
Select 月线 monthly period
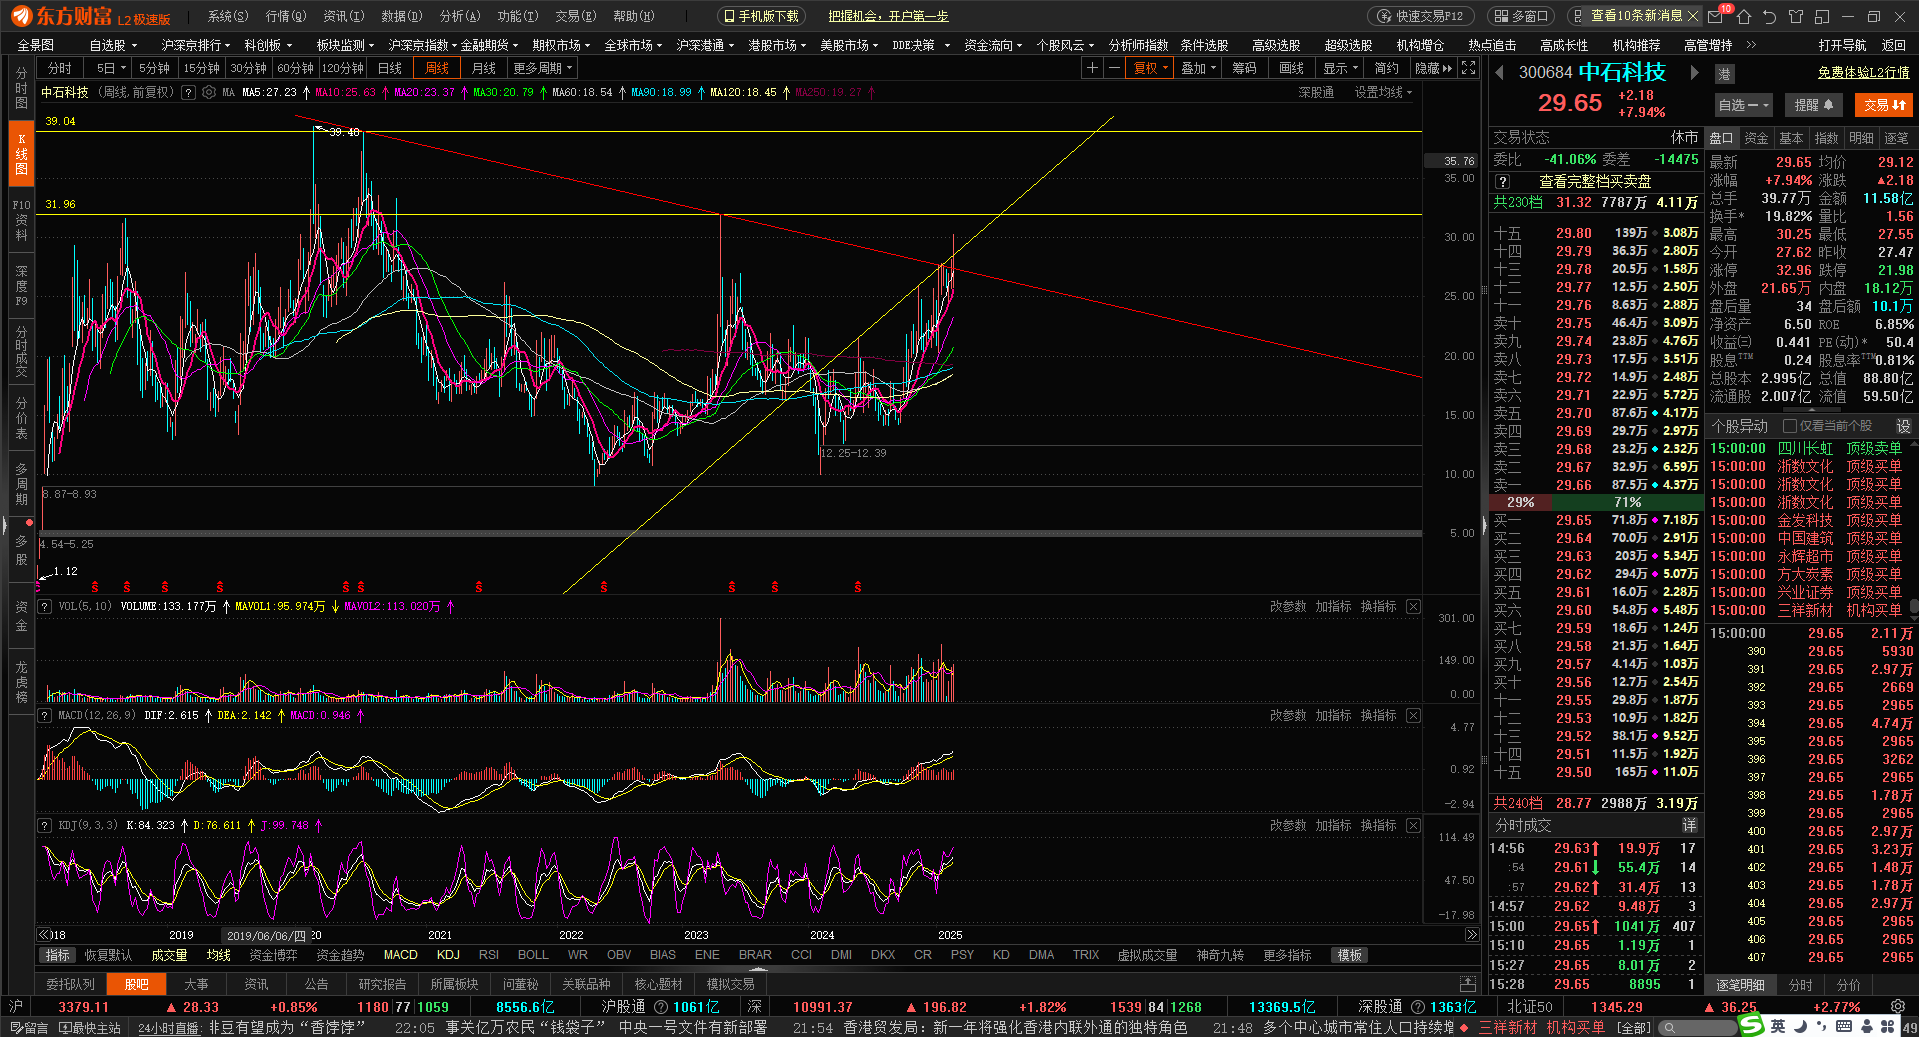[x=484, y=68]
